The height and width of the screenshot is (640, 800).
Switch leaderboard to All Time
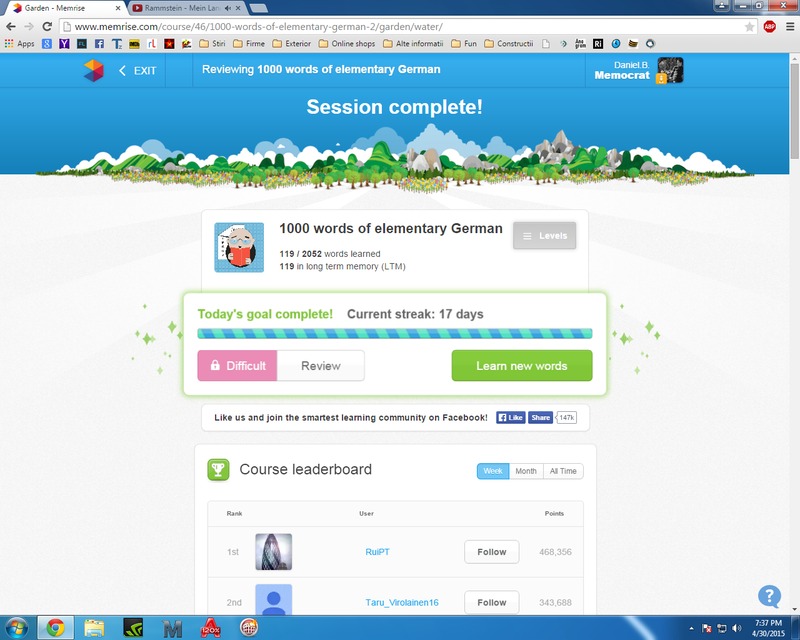pos(563,471)
